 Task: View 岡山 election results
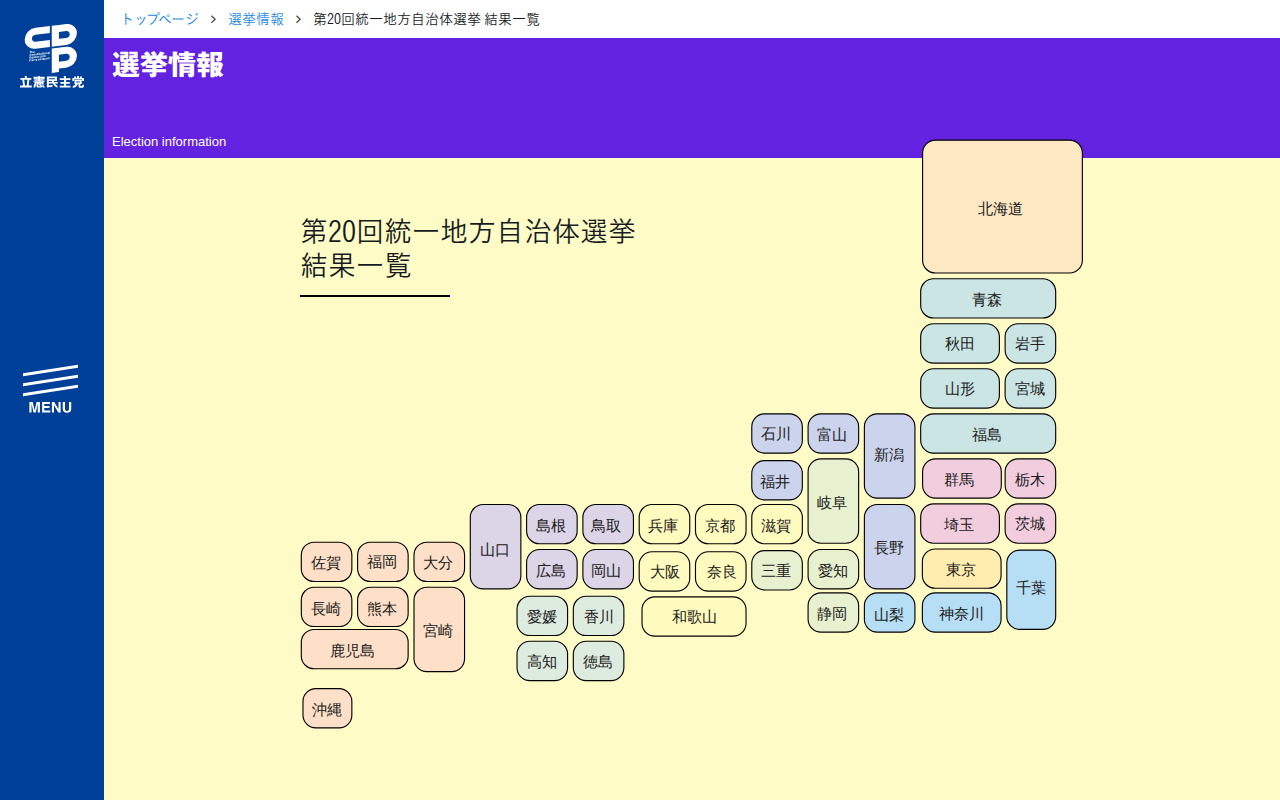point(608,570)
